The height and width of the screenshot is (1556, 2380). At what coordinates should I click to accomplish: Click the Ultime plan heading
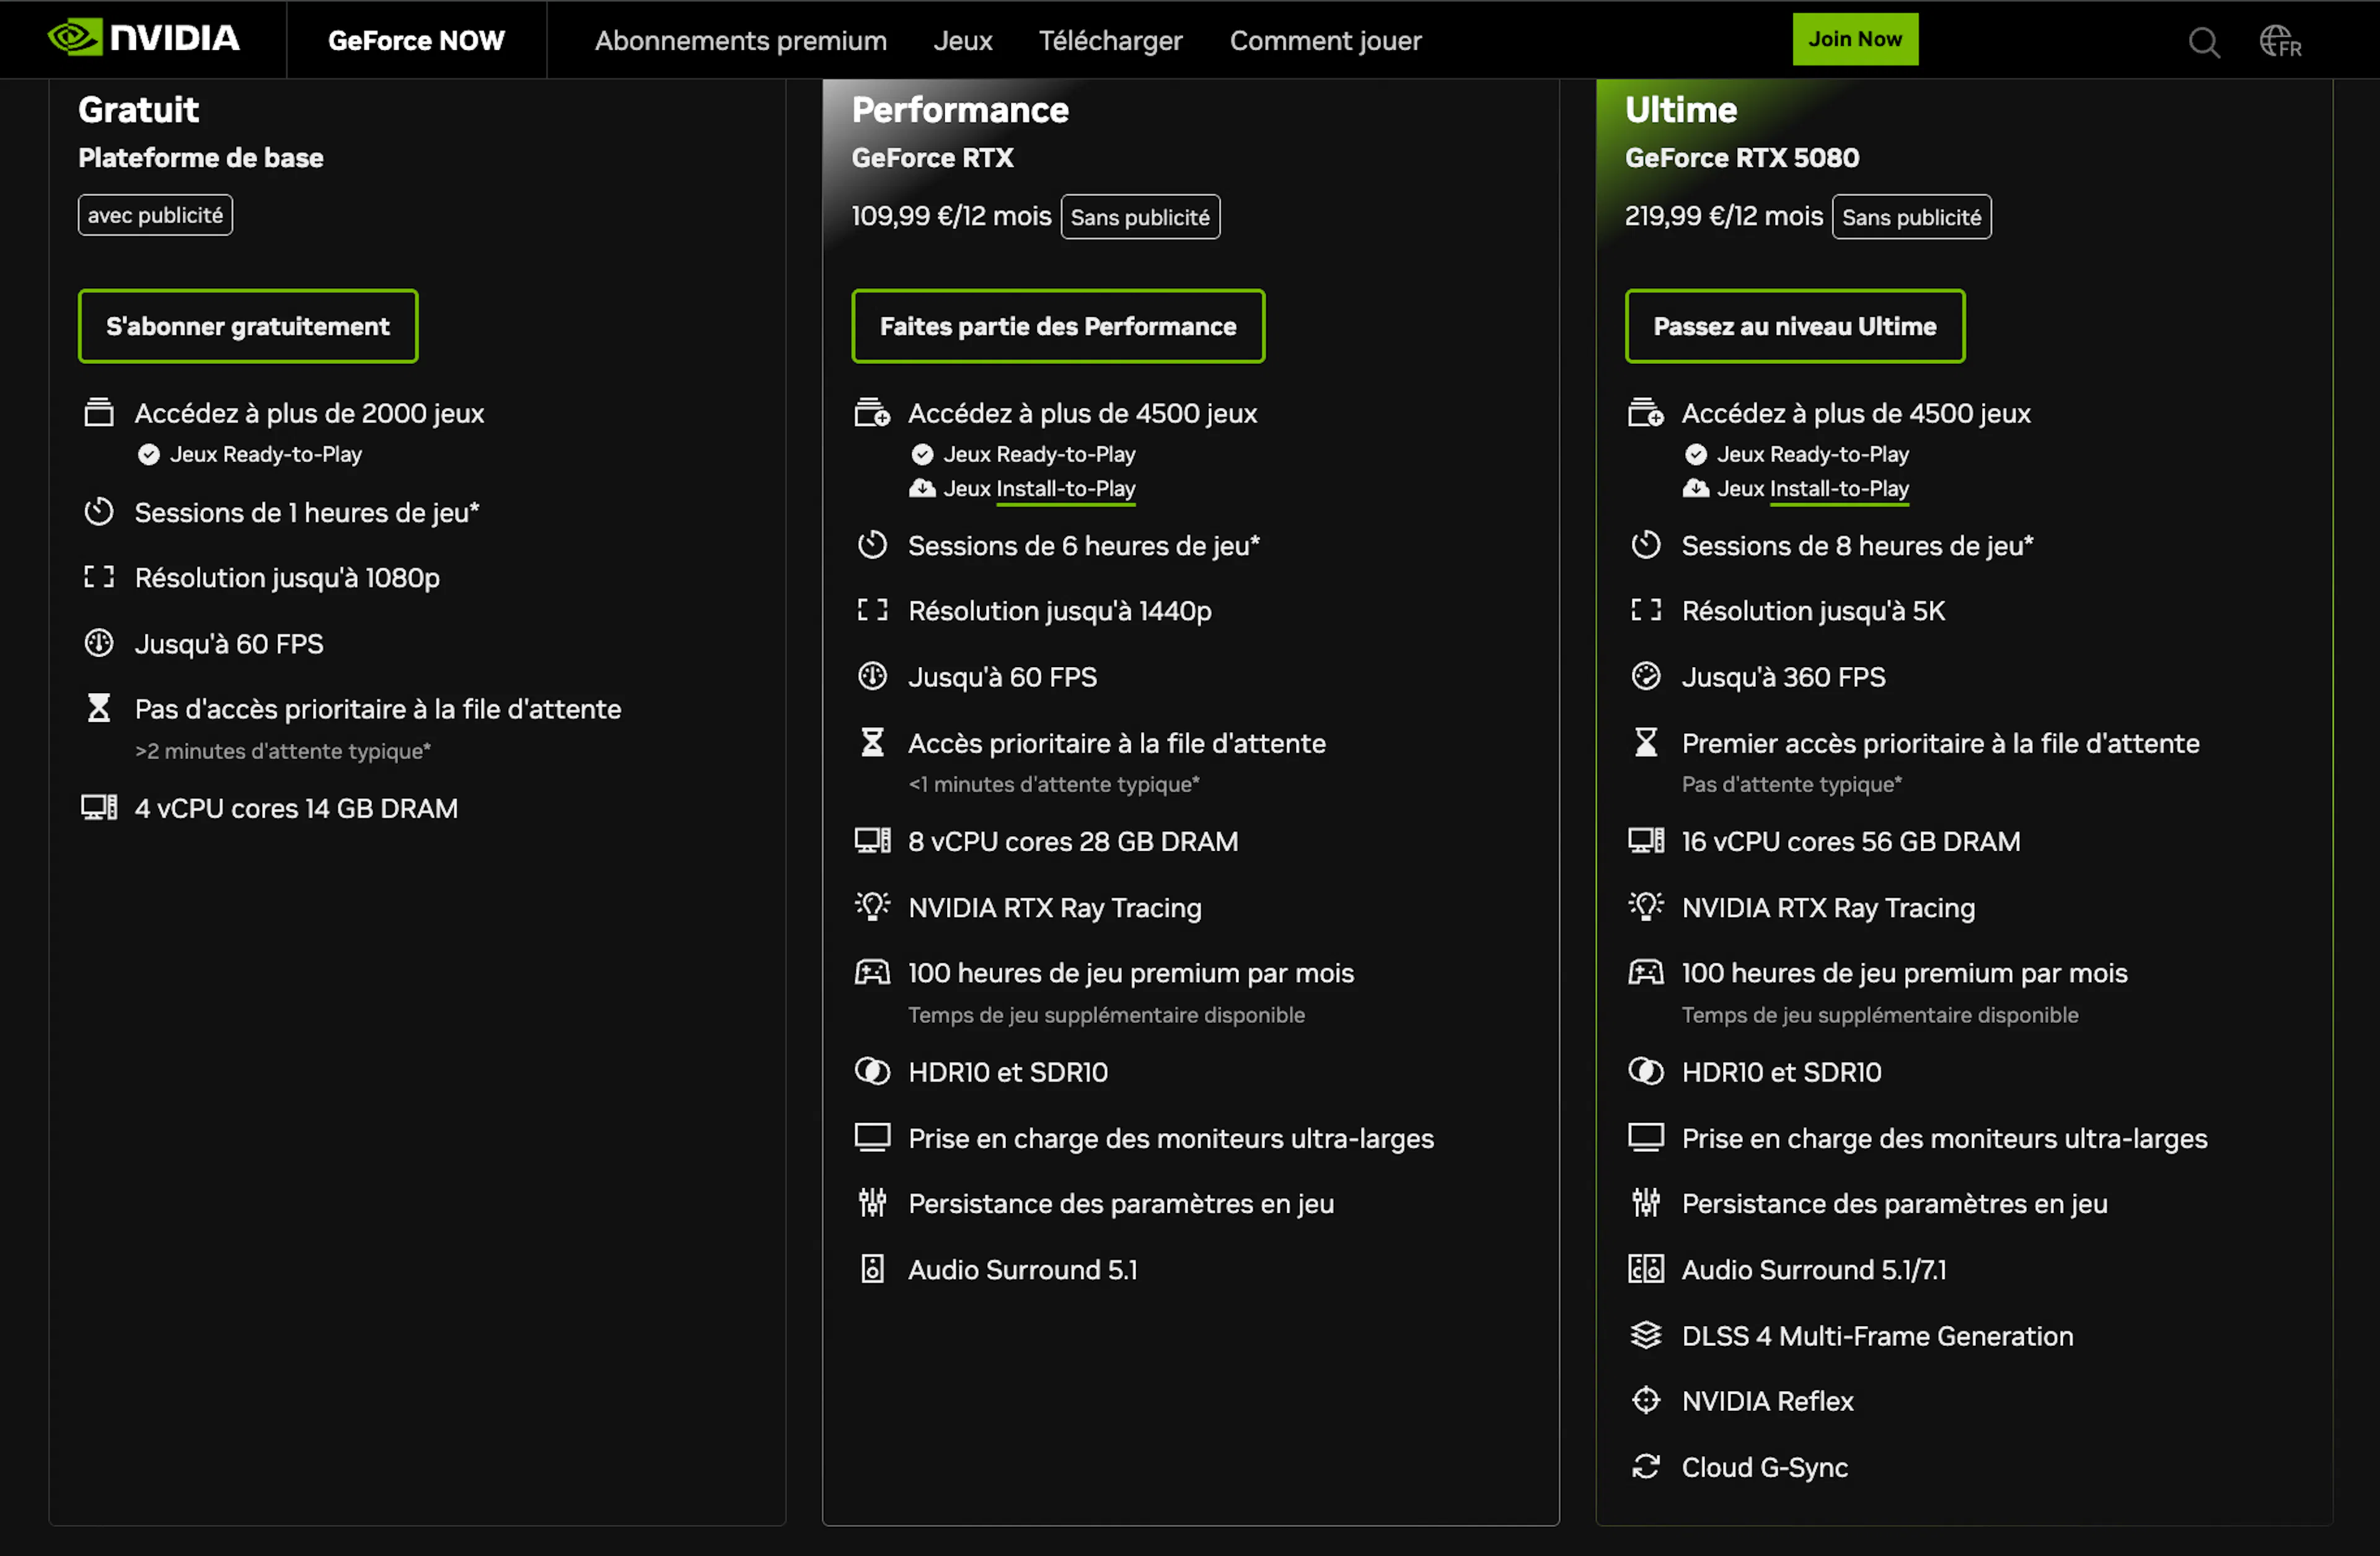pos(1681,109)
